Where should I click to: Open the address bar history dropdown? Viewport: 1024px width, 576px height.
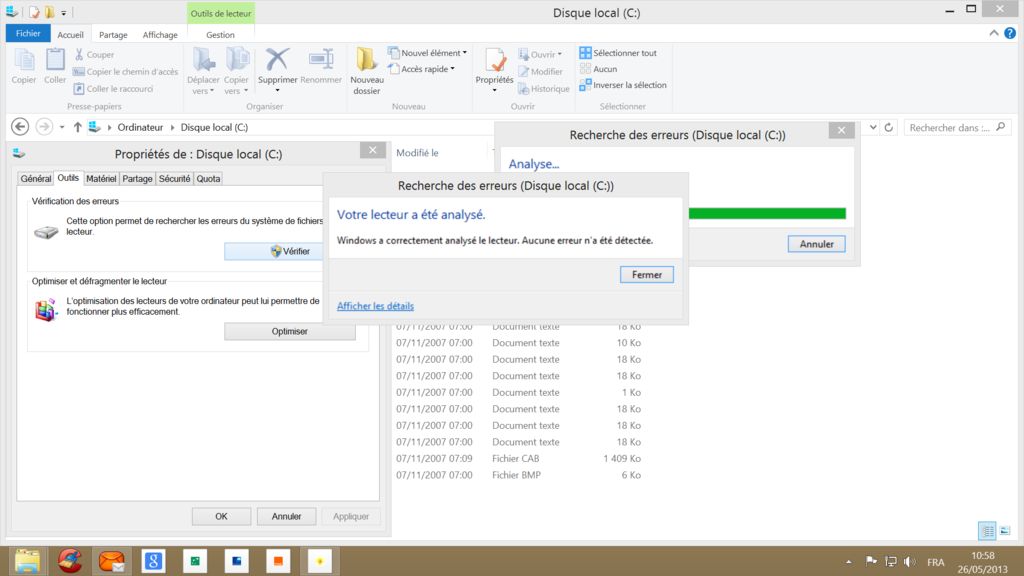pyautogui.click(x=873, y=128)
